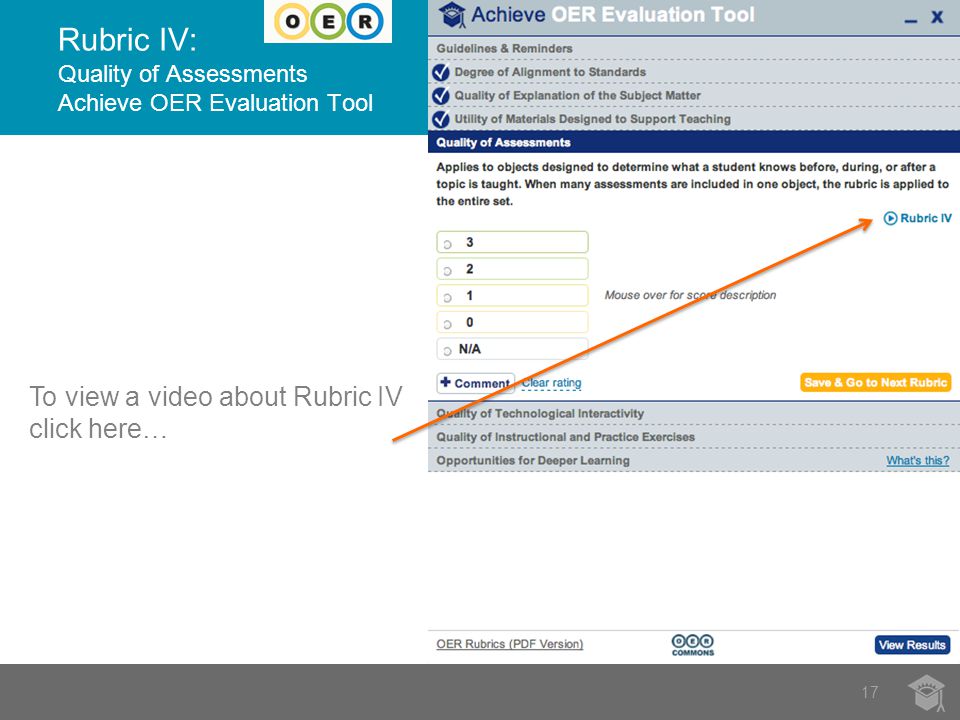Click the Achieve graduation cap owl logo
Image resolution: width=960 pixels, height=720 pixels.
pos(452,15)
